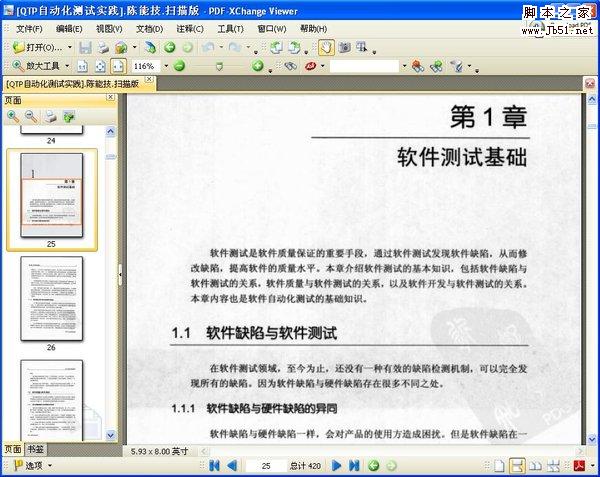Click the find next icon beside search box
This screenshot has height=477, width=600.
pos(436,66)
